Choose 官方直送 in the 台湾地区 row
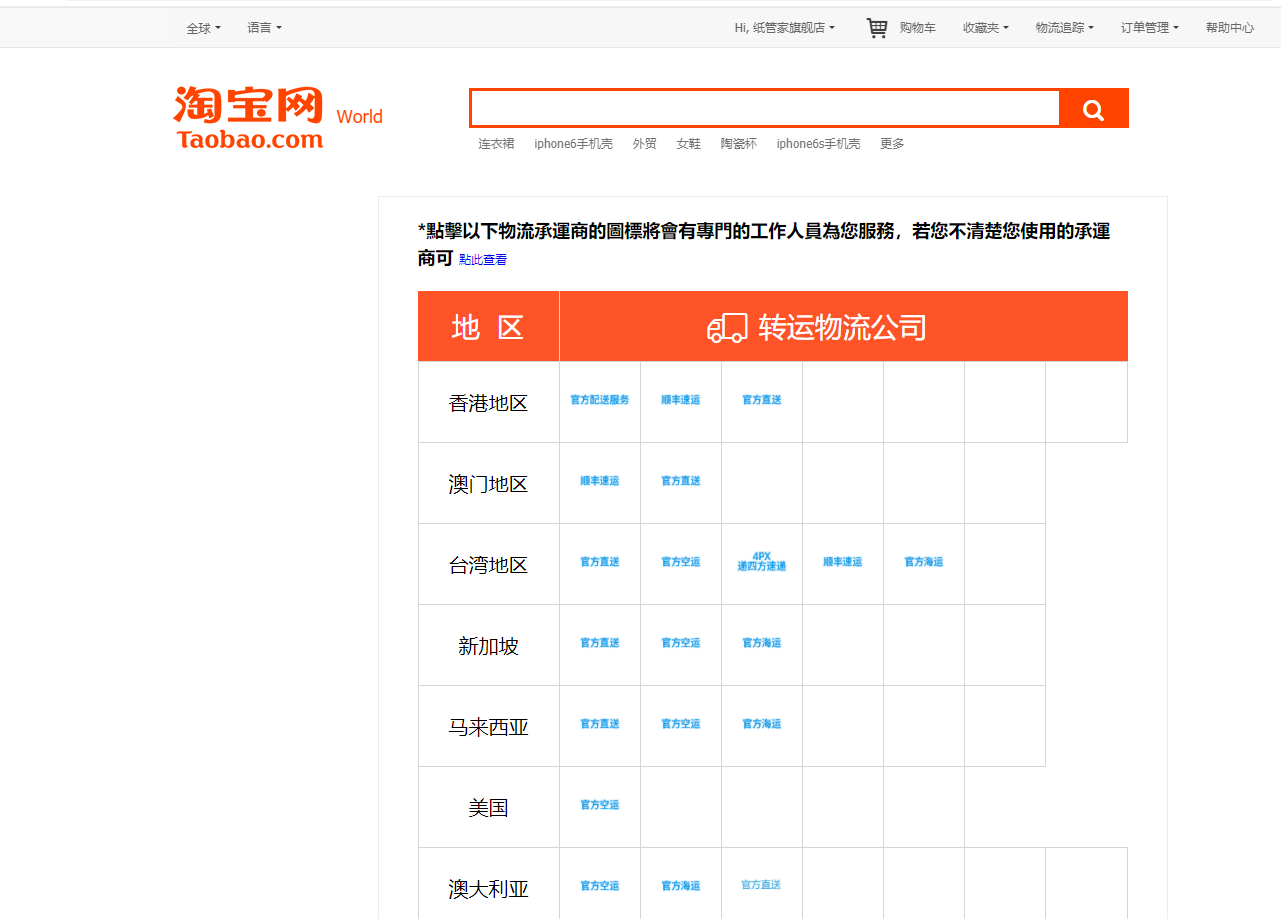This screenshot has width=1281, height=919. tap(600, 562)
